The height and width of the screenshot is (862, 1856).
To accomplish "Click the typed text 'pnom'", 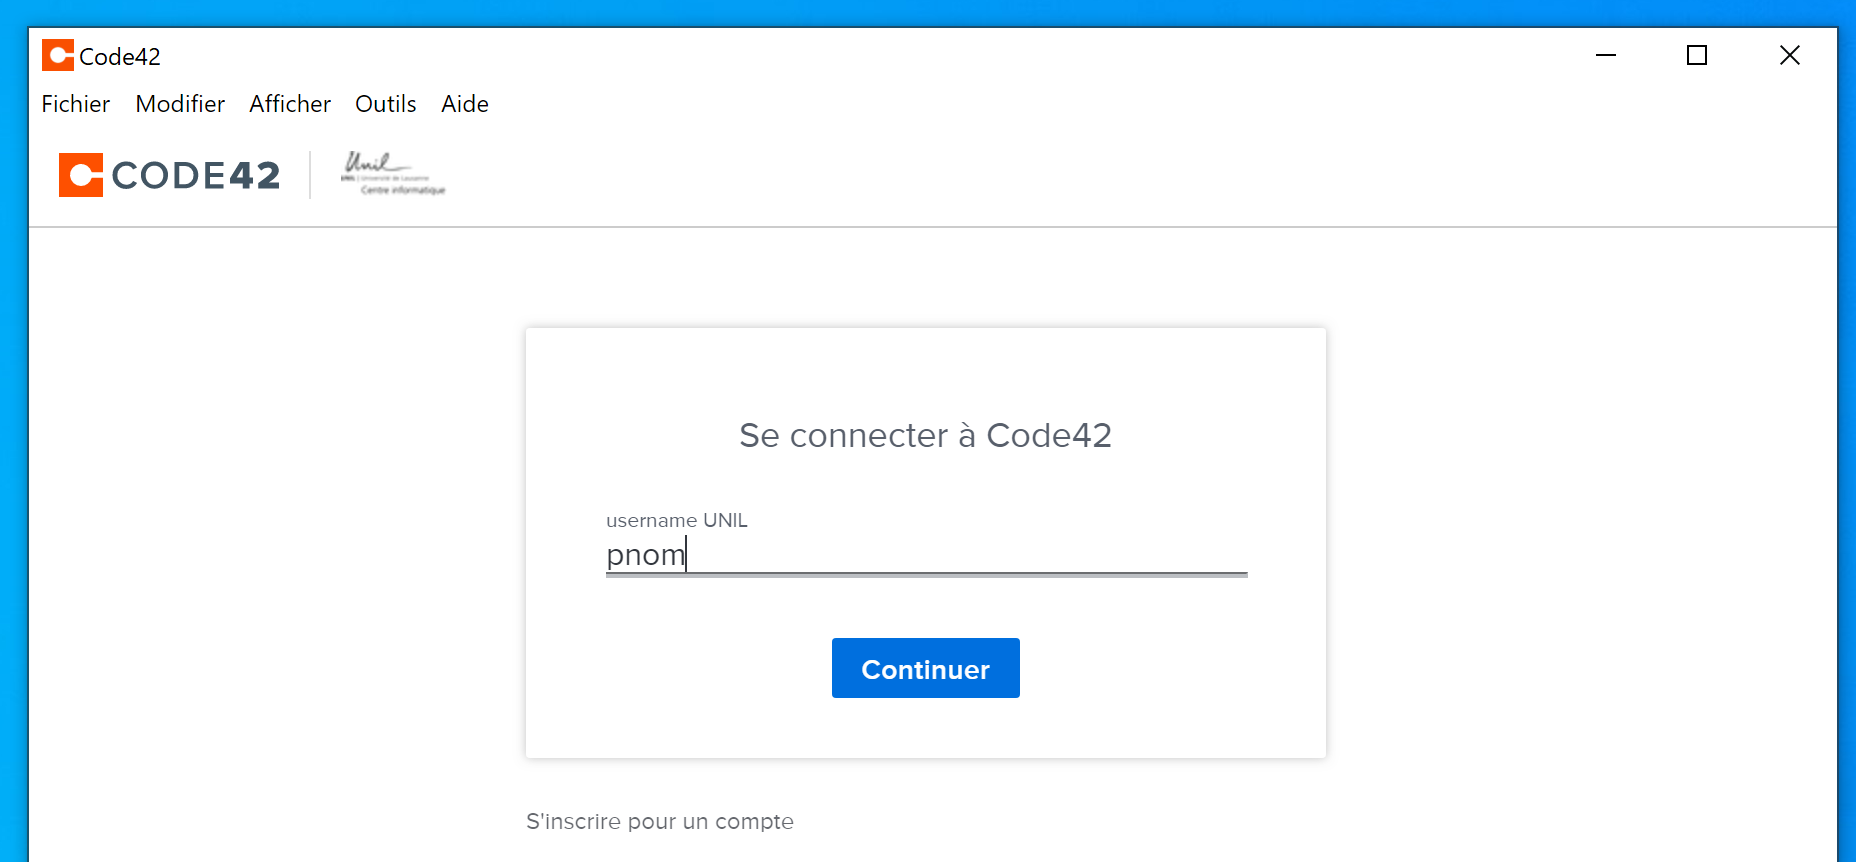I will coord(645,555).
